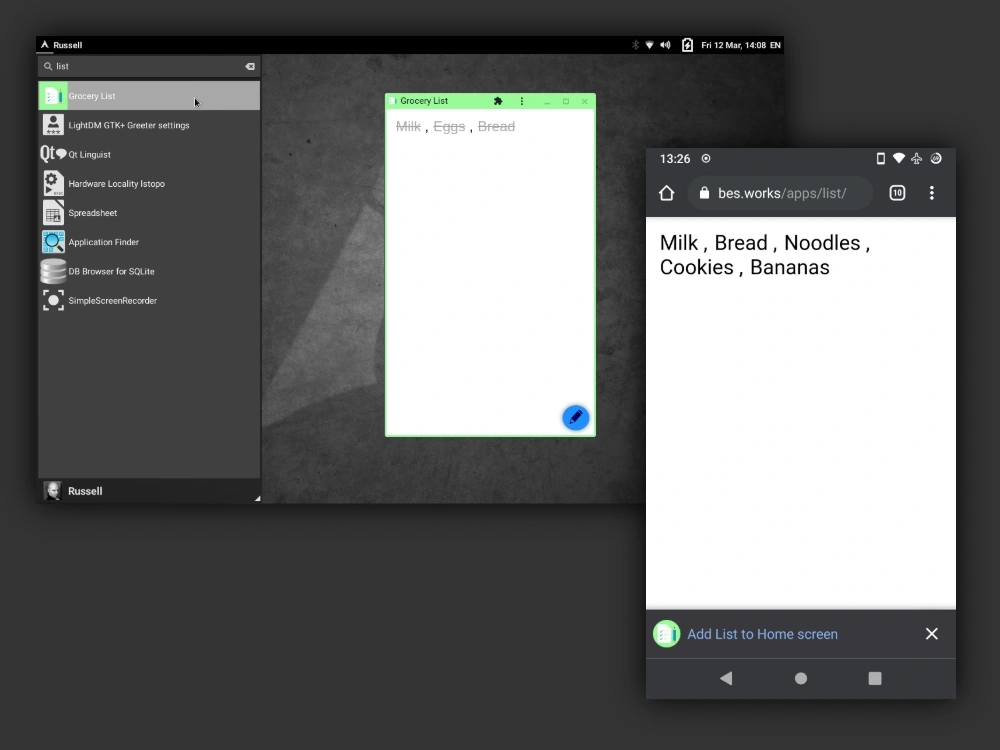Click the date and time Fri 12 Mar, 14:08

[x=733, y=45]
